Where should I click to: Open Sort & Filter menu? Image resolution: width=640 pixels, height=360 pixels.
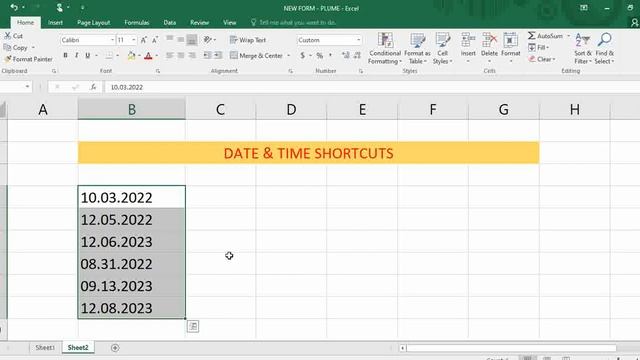click(582, 49)
